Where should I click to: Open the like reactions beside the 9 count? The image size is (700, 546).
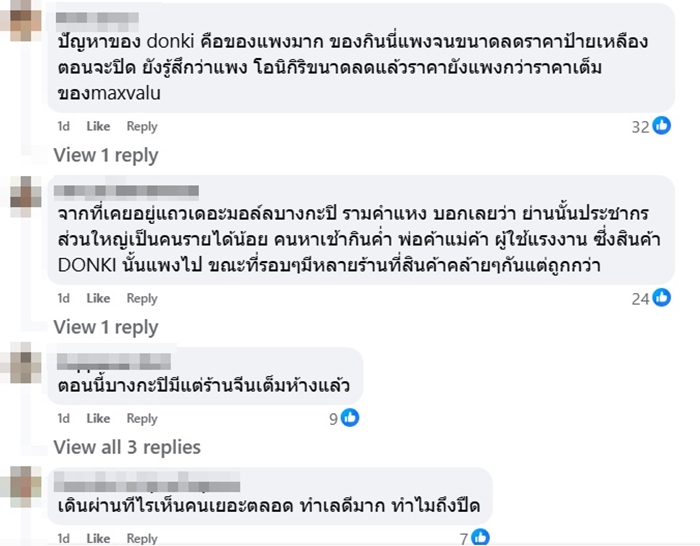(350, 418)
